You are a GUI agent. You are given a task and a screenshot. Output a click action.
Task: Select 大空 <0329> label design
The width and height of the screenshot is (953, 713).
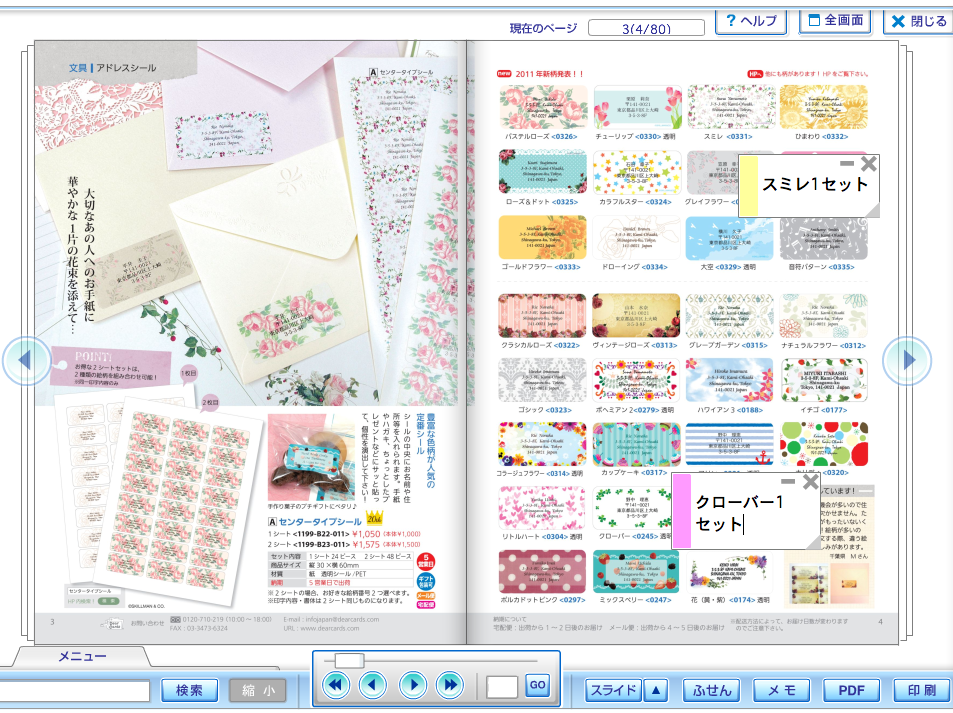click(x=730, y=238)
